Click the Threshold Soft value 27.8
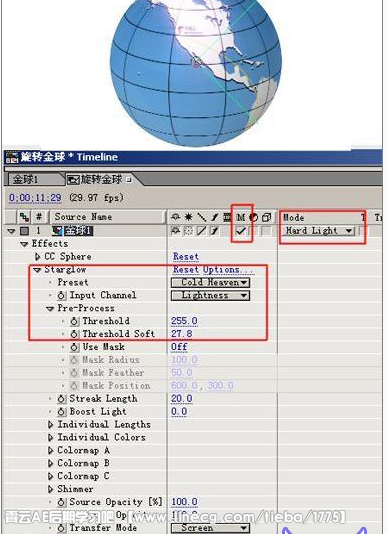This screenshot has height=534, width=388. pyautogui.click(x=182, y=334)
